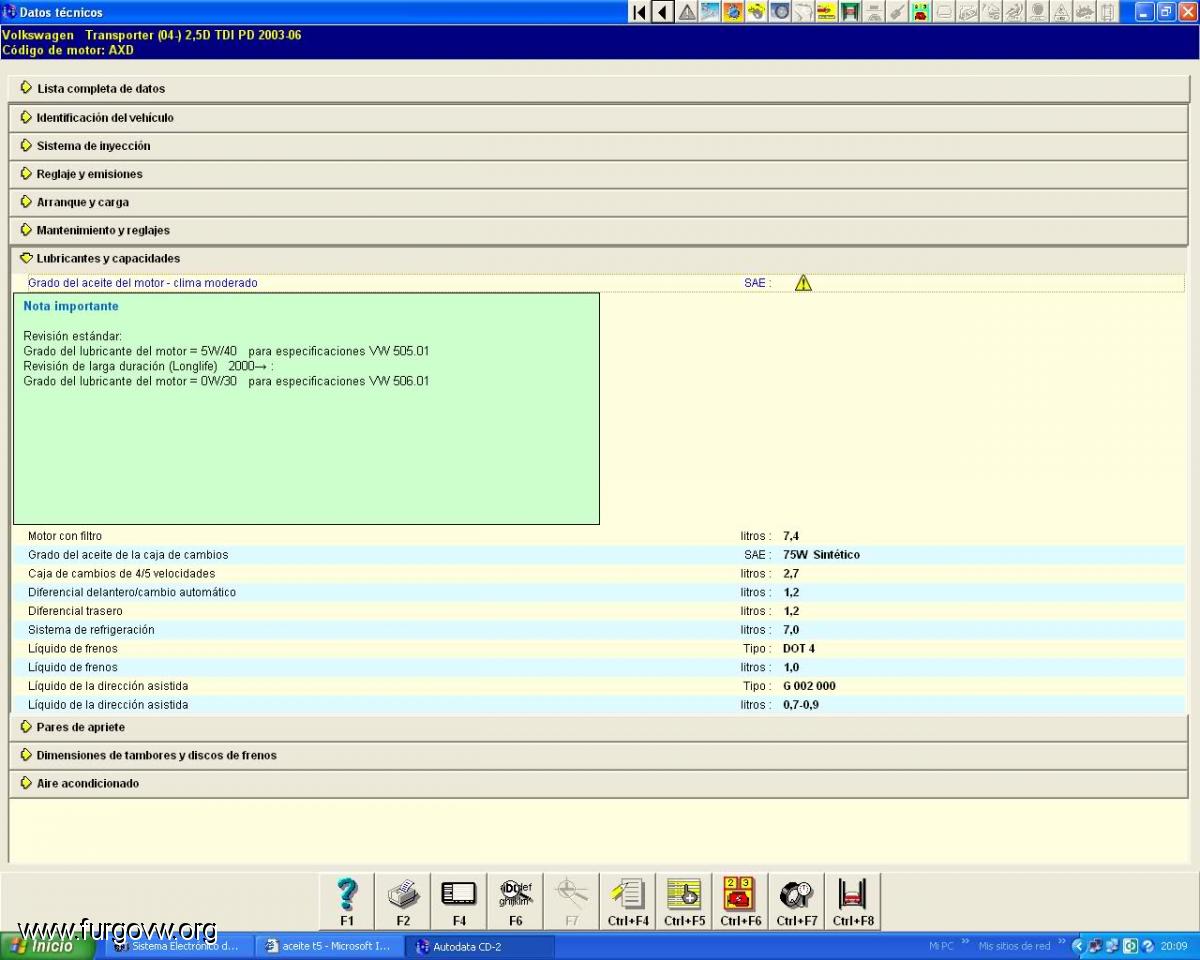Click the DOT 4 brake fluid value
This screenshot has height=960, width=1200.
(799, 649)
